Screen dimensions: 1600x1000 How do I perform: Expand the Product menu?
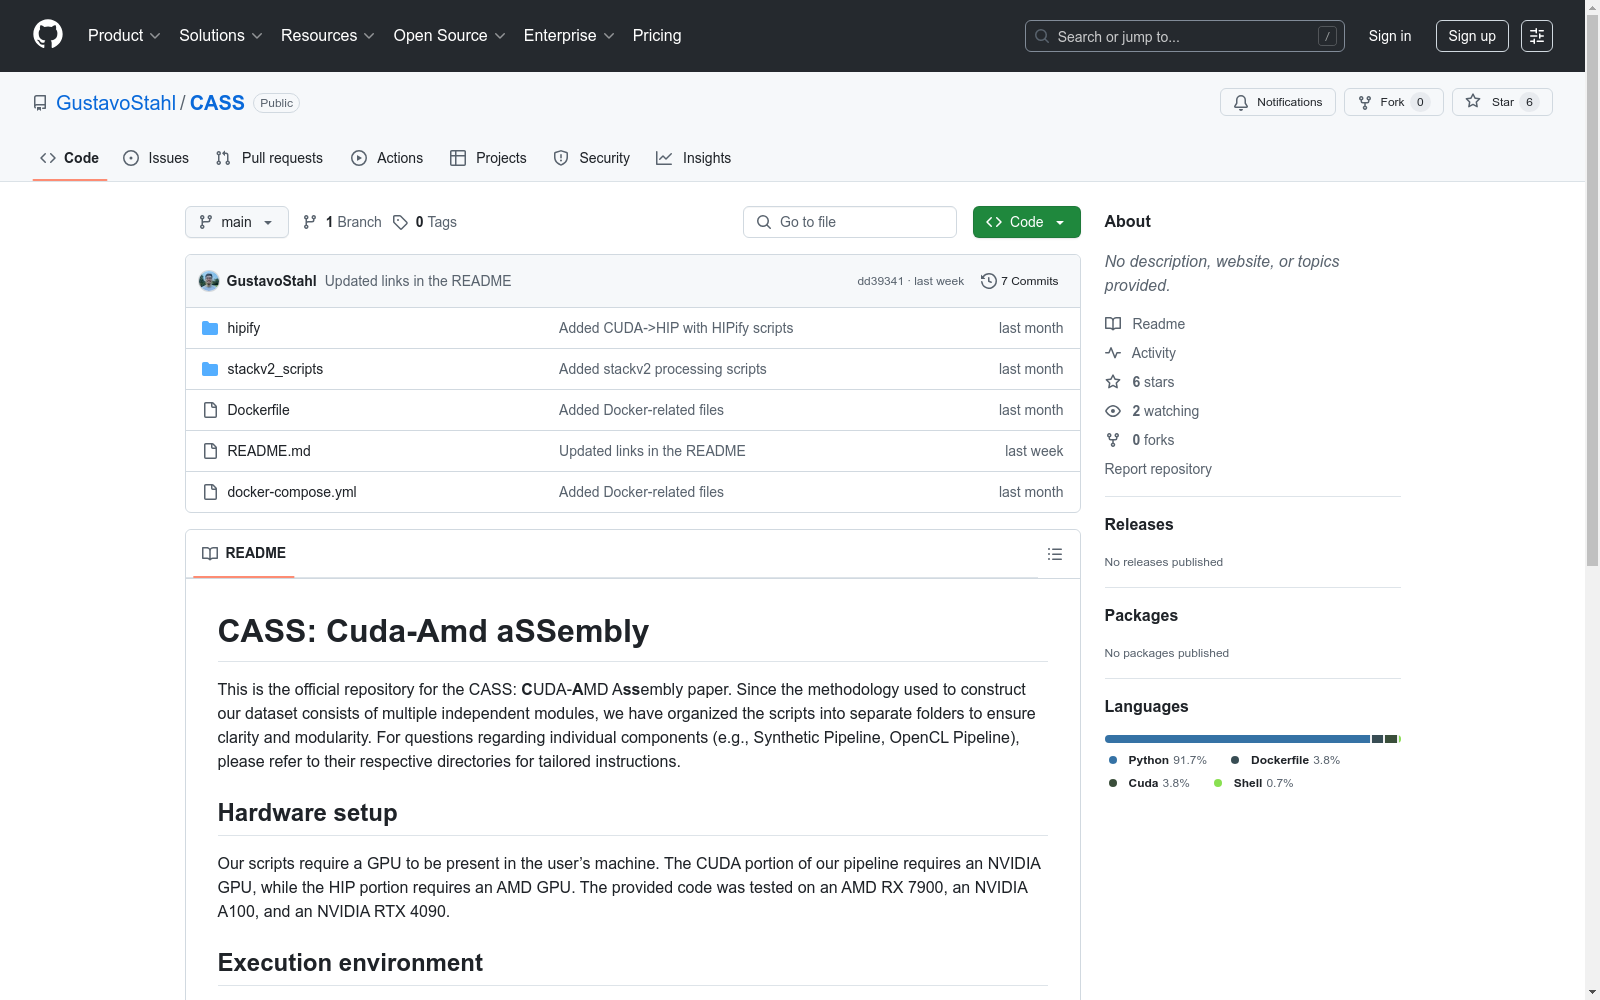point(124,36)
